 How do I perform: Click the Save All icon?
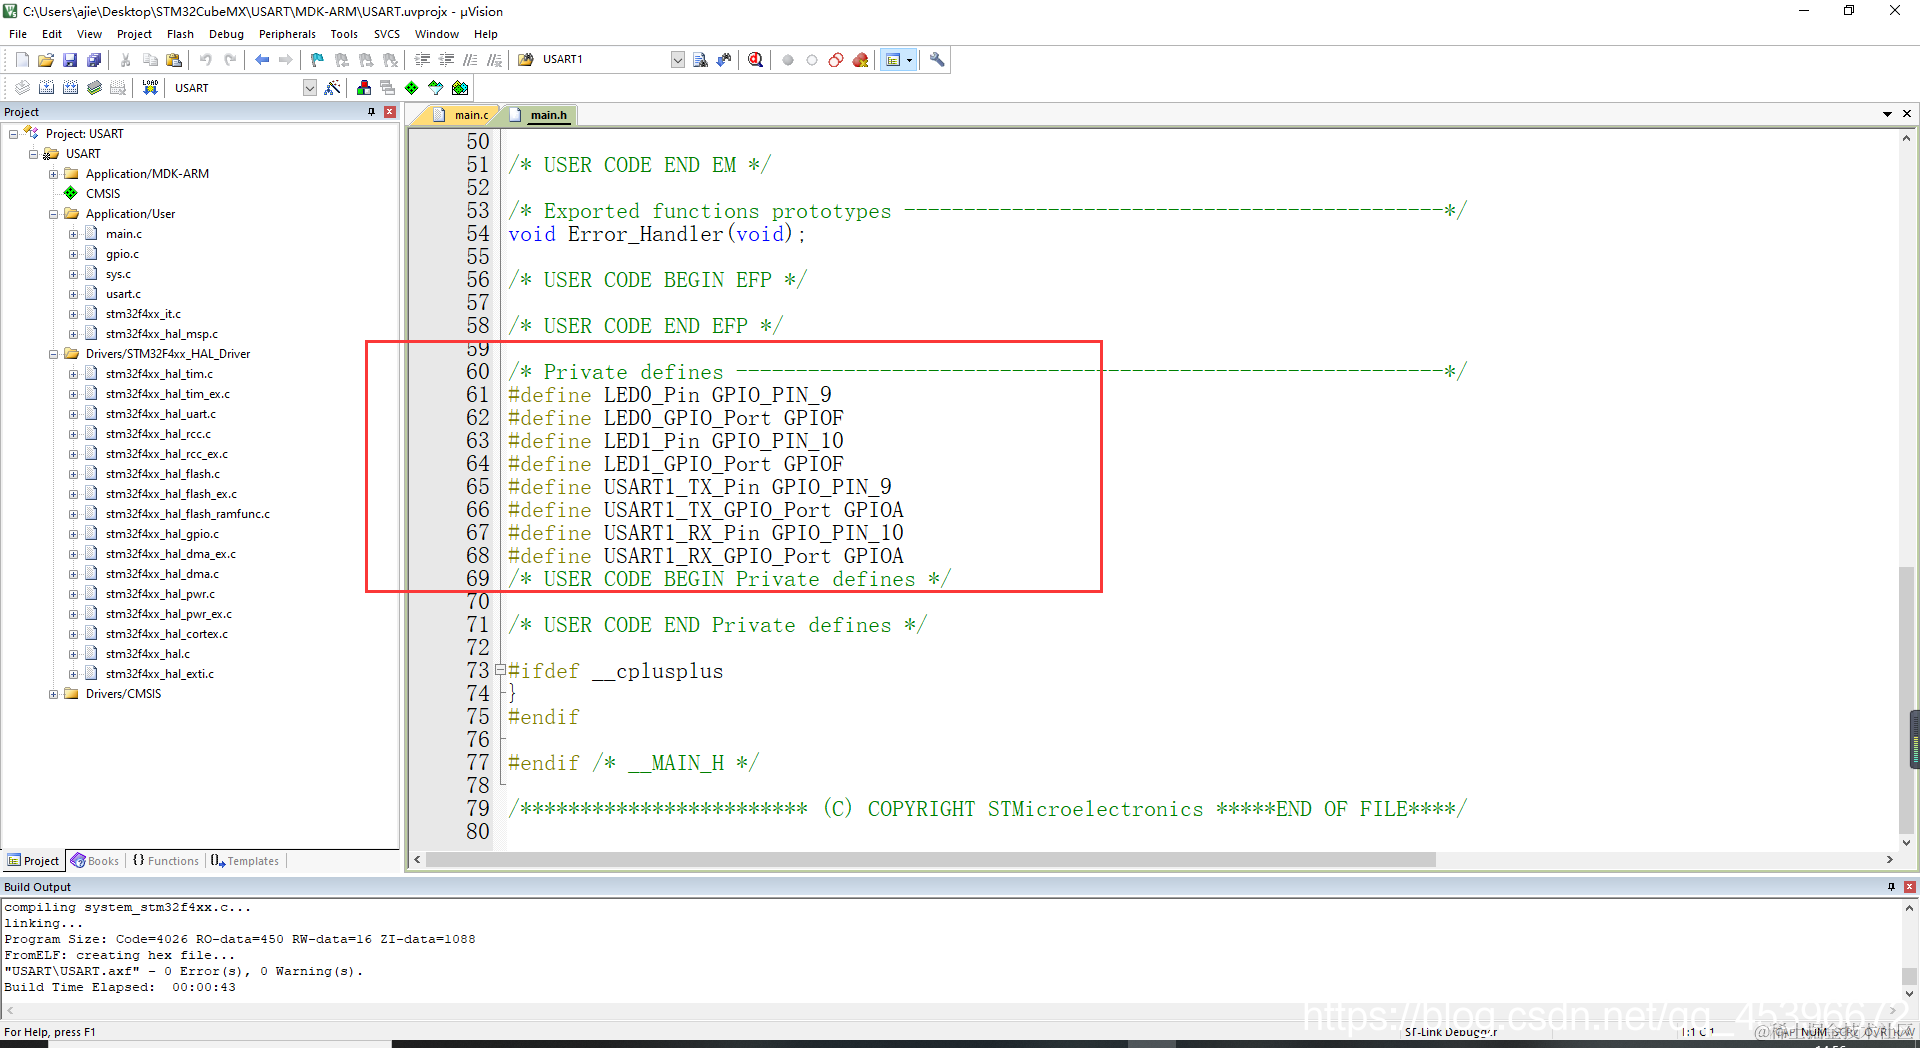(94, 60)
